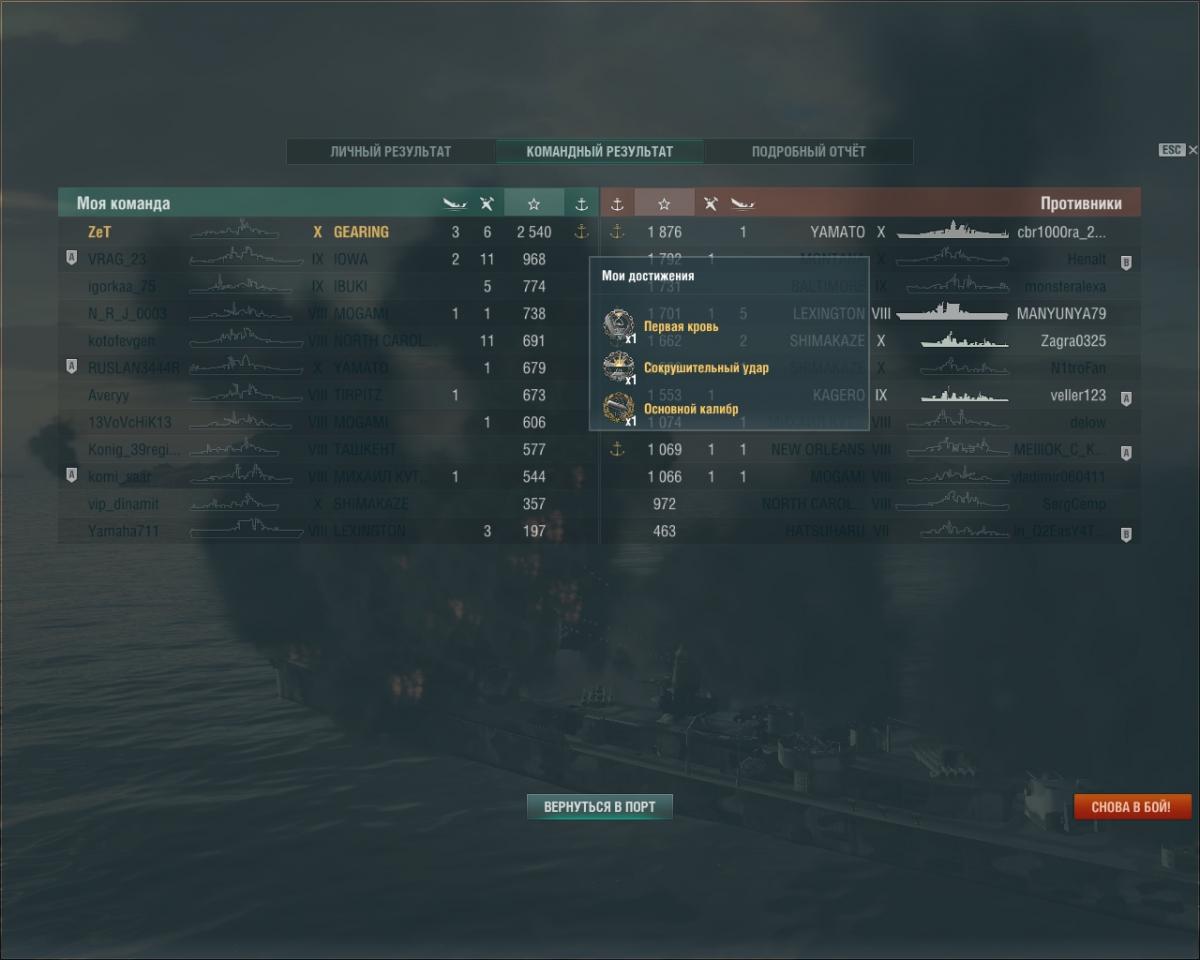Click the Первая кровь achievement medal

(619, 326)
